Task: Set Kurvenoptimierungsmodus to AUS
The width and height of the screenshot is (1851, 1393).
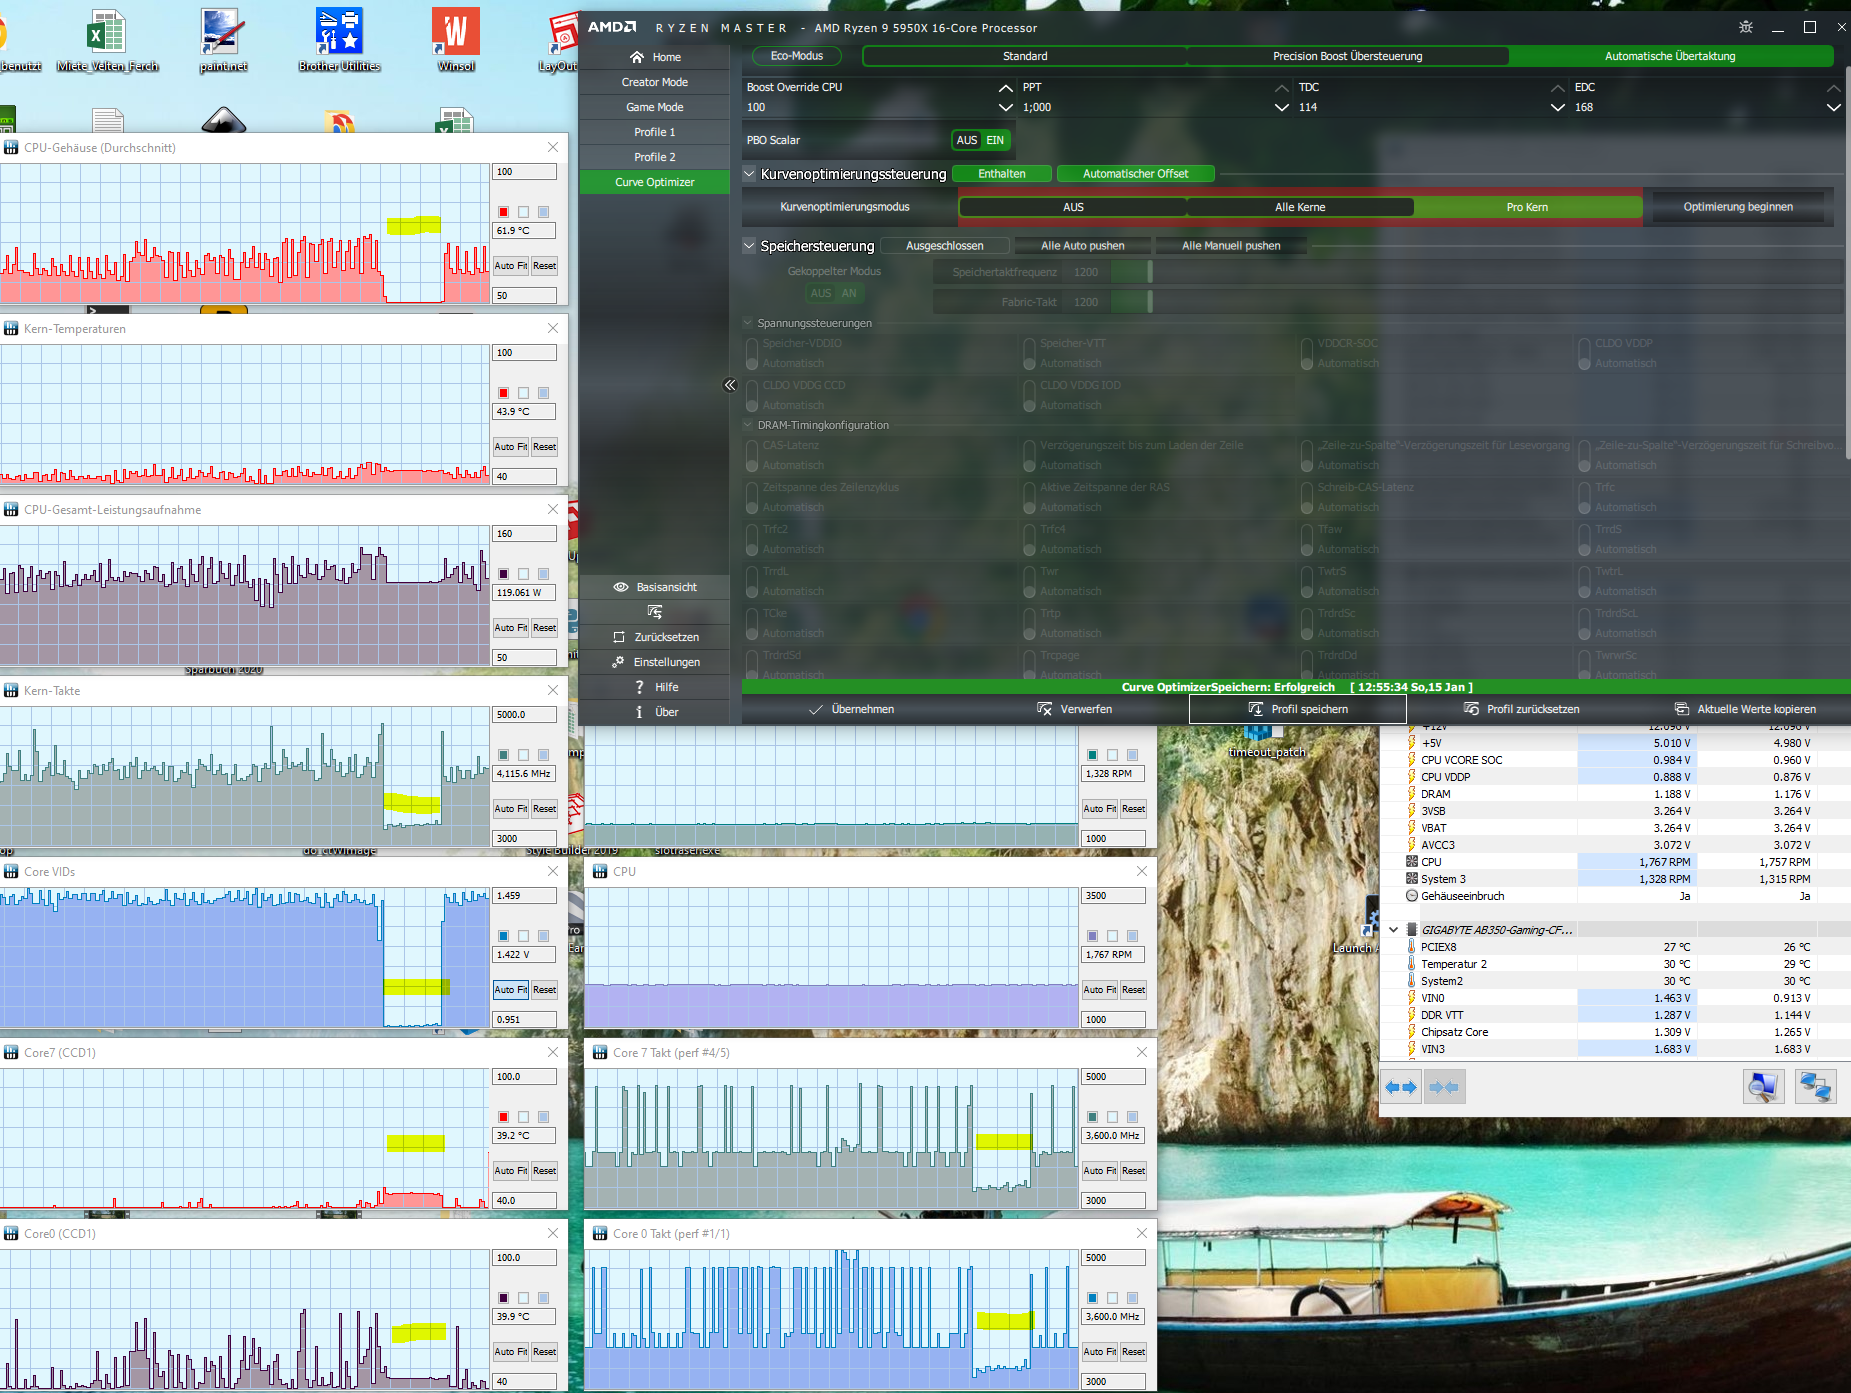Action: (1073, 207)
